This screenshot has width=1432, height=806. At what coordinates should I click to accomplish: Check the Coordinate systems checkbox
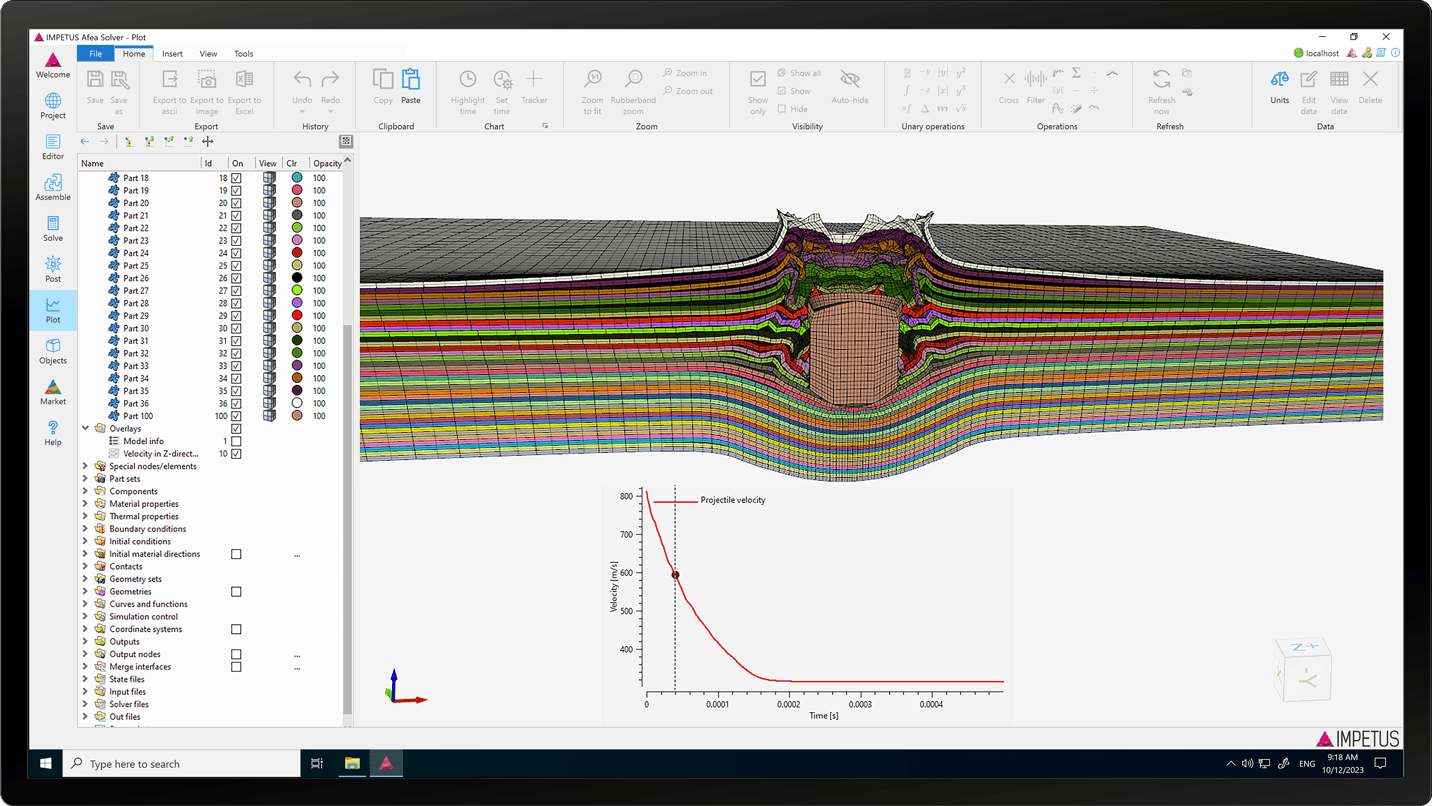pos(236,629)
